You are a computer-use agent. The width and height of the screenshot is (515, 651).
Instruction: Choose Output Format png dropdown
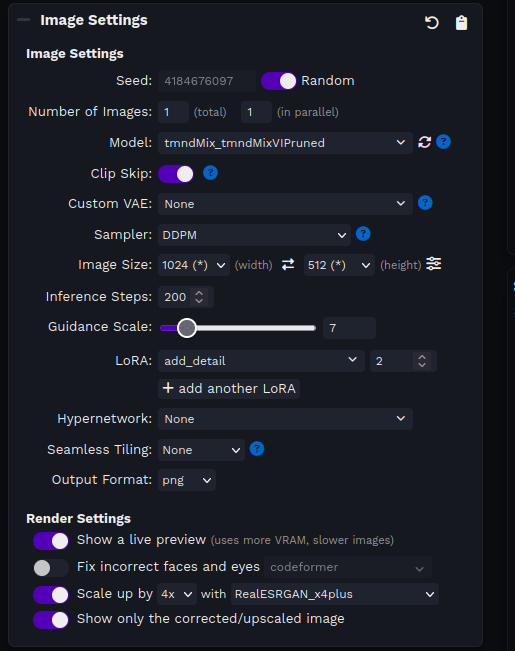[186, 480]
